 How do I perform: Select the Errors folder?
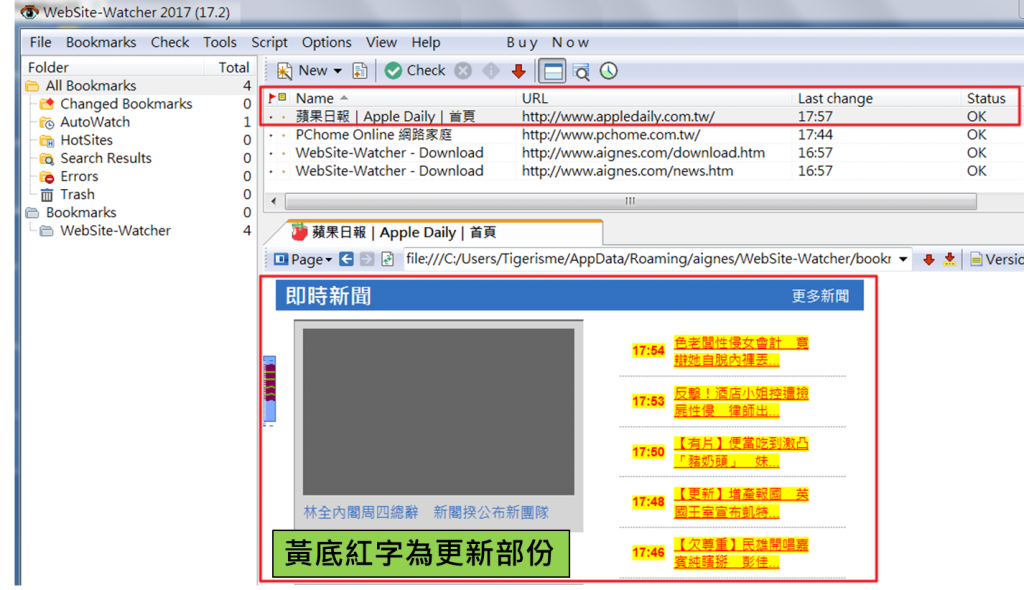point(79,176)
